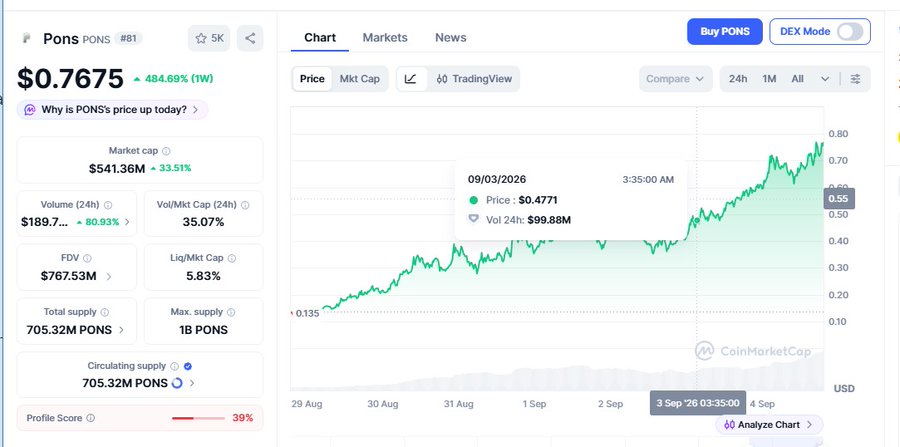Expand more time range options chevron
The image size is (900, 447).
coord(825,79)
